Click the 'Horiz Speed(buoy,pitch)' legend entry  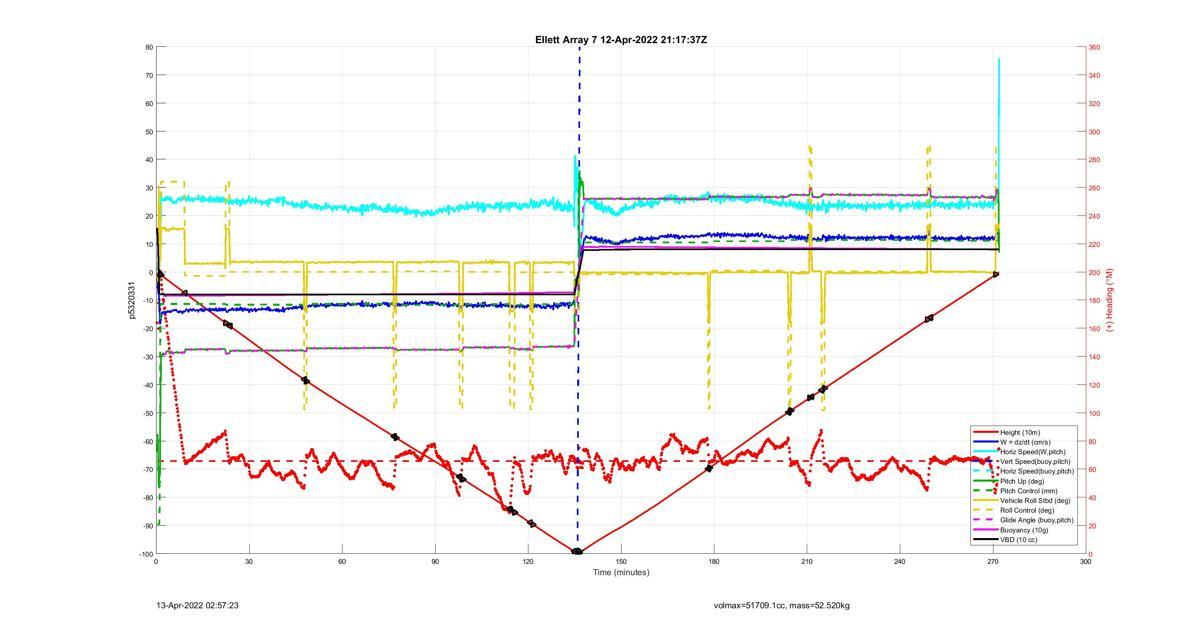coord(1037,471)
